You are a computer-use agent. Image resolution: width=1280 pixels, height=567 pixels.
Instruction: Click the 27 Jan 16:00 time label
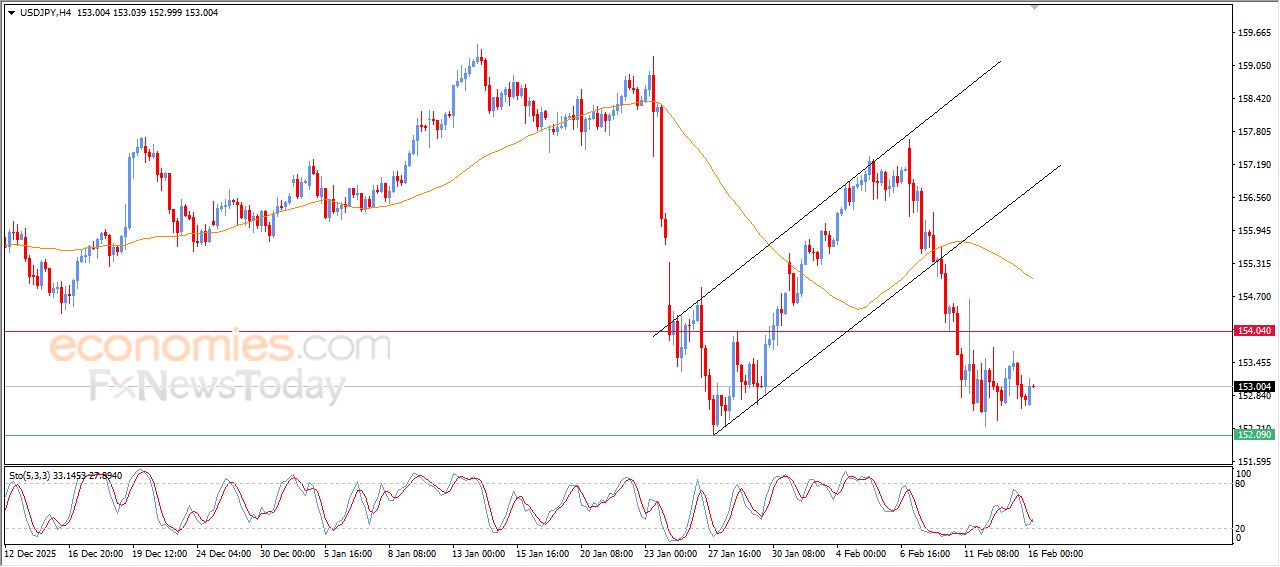pos(735,553)
